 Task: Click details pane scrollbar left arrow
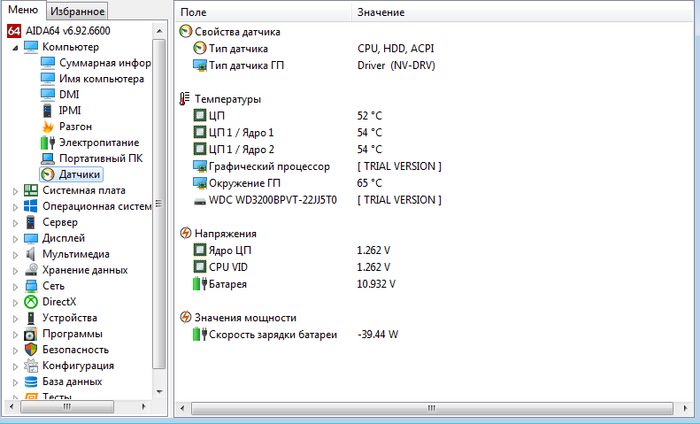(182, 408)
